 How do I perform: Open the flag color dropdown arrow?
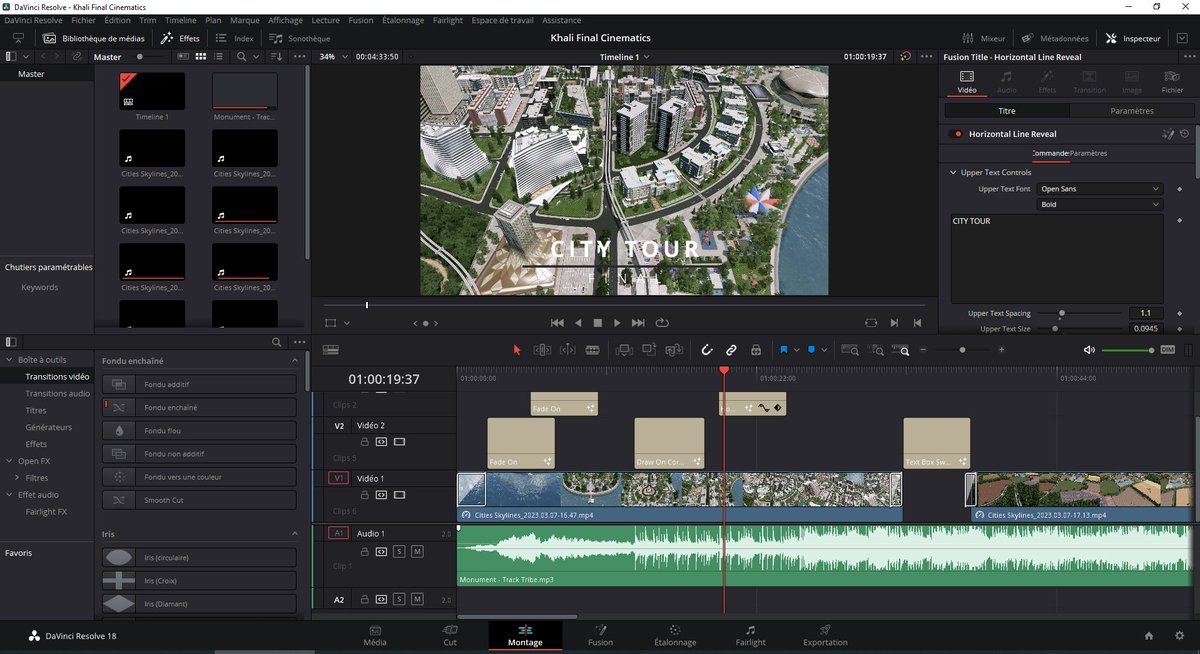coord(797,350)
